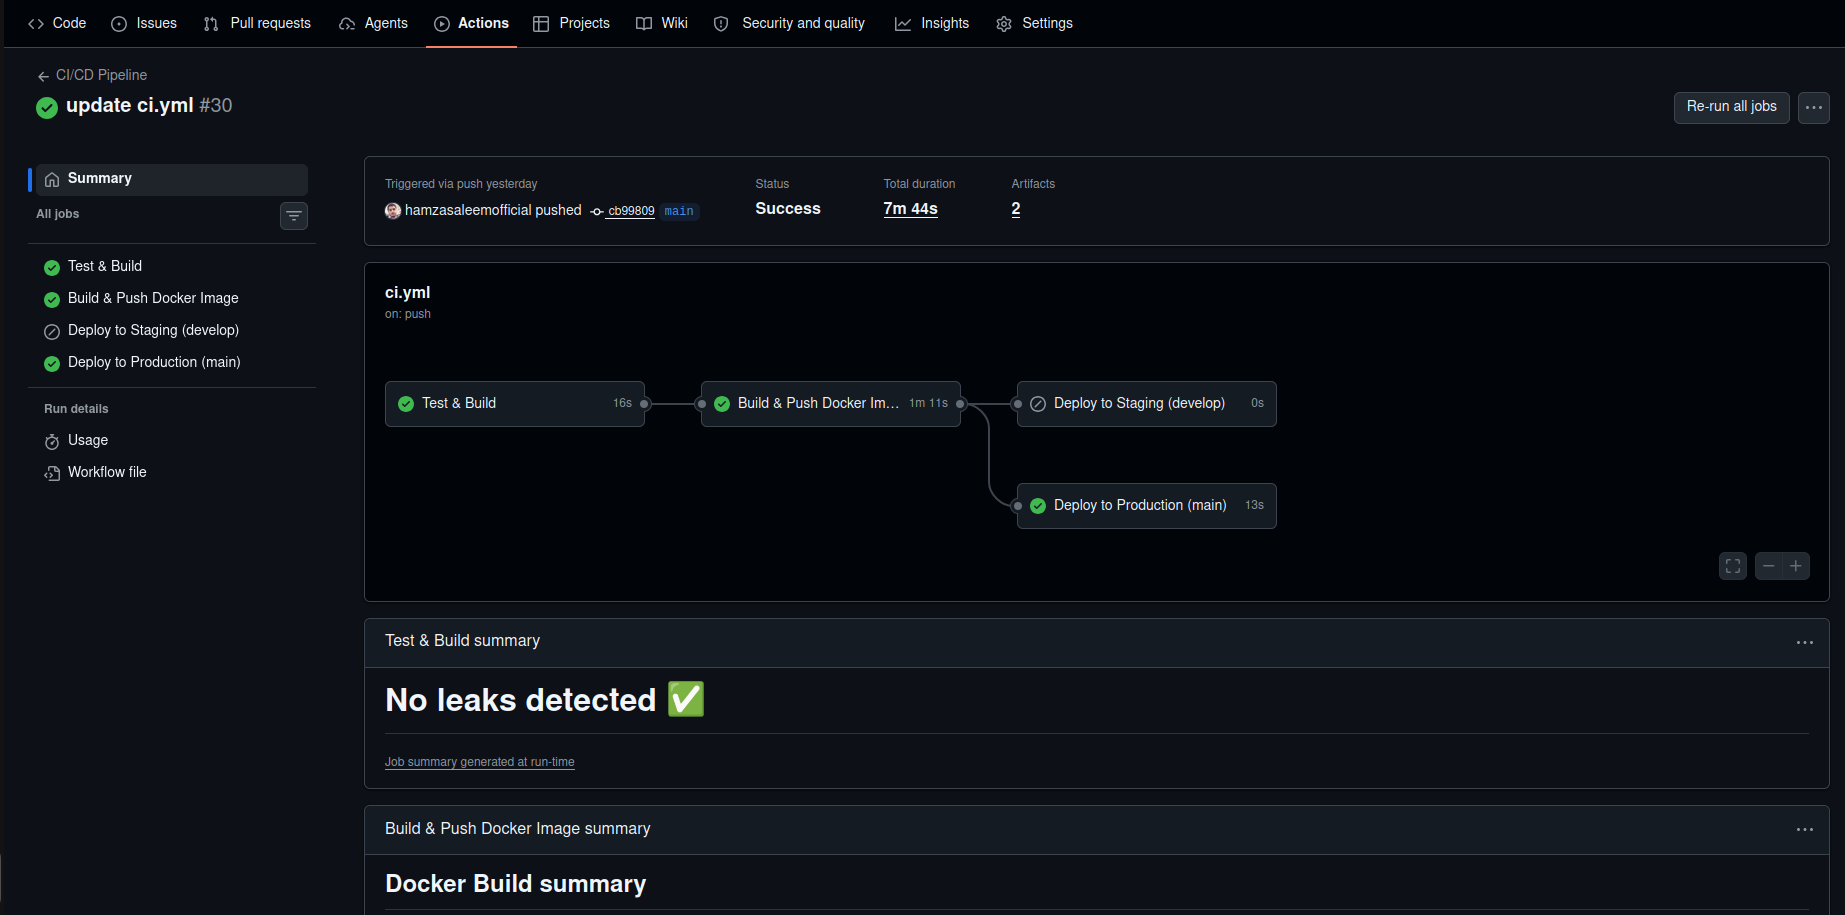
Task: Open commit cb99809
Action: pos(631,211)
